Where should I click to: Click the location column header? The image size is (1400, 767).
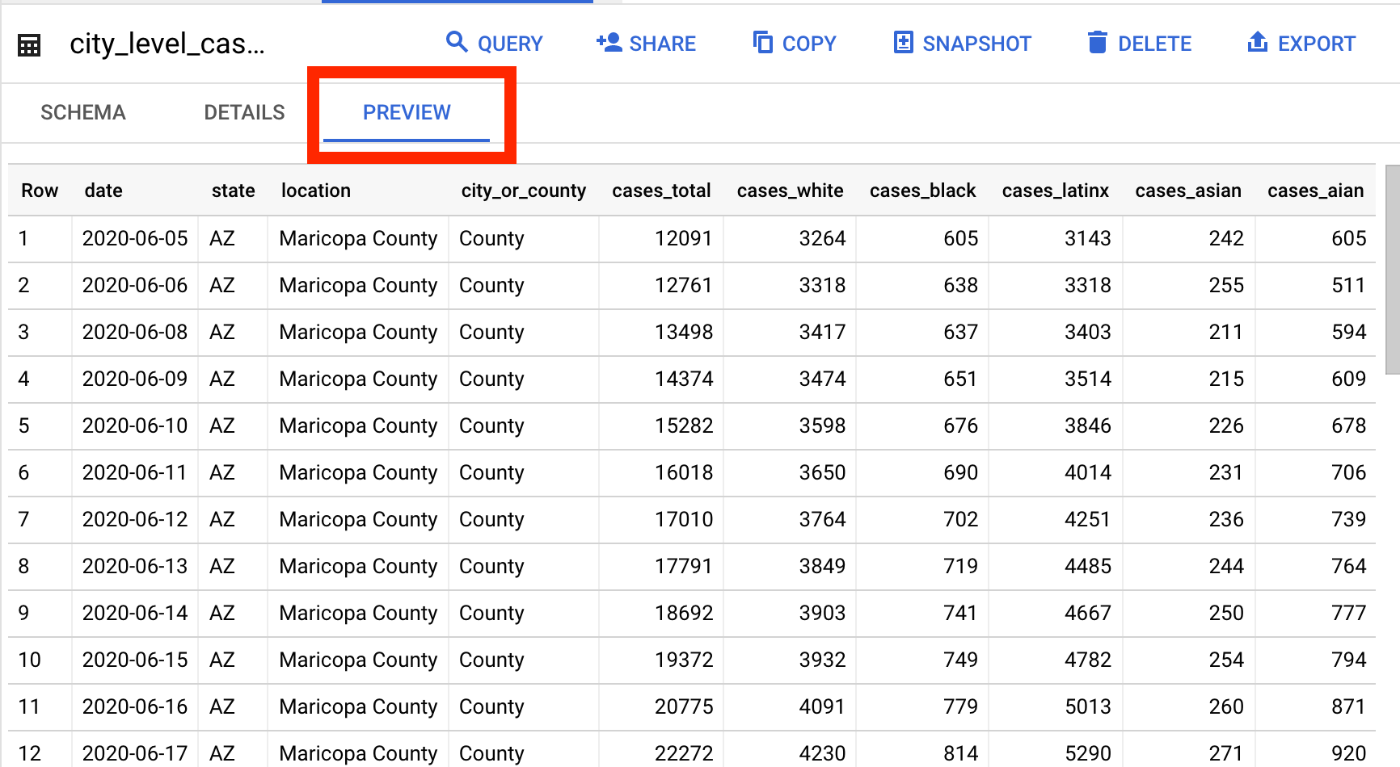pyautogui.click(x=316, y=190)
